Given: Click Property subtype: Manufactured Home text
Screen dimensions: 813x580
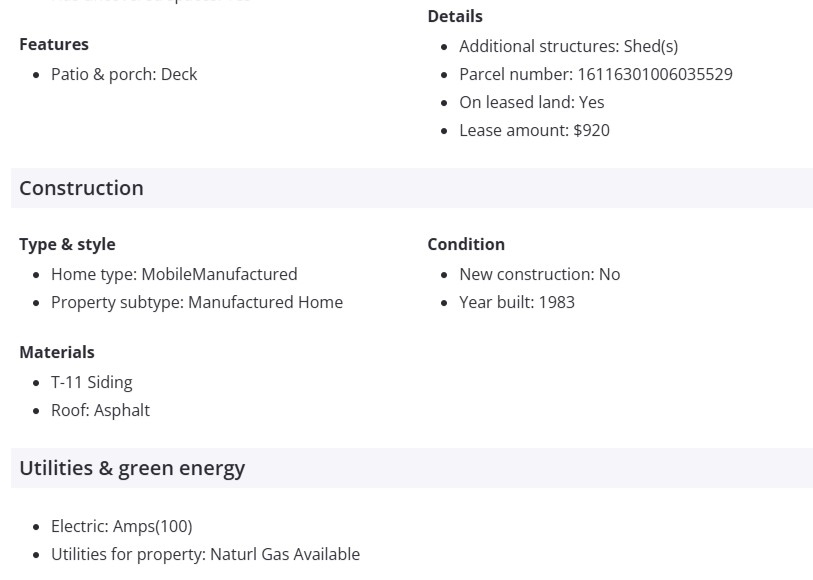Looking at the screenshot, I should pyautogui.click(x=197, y=302).
